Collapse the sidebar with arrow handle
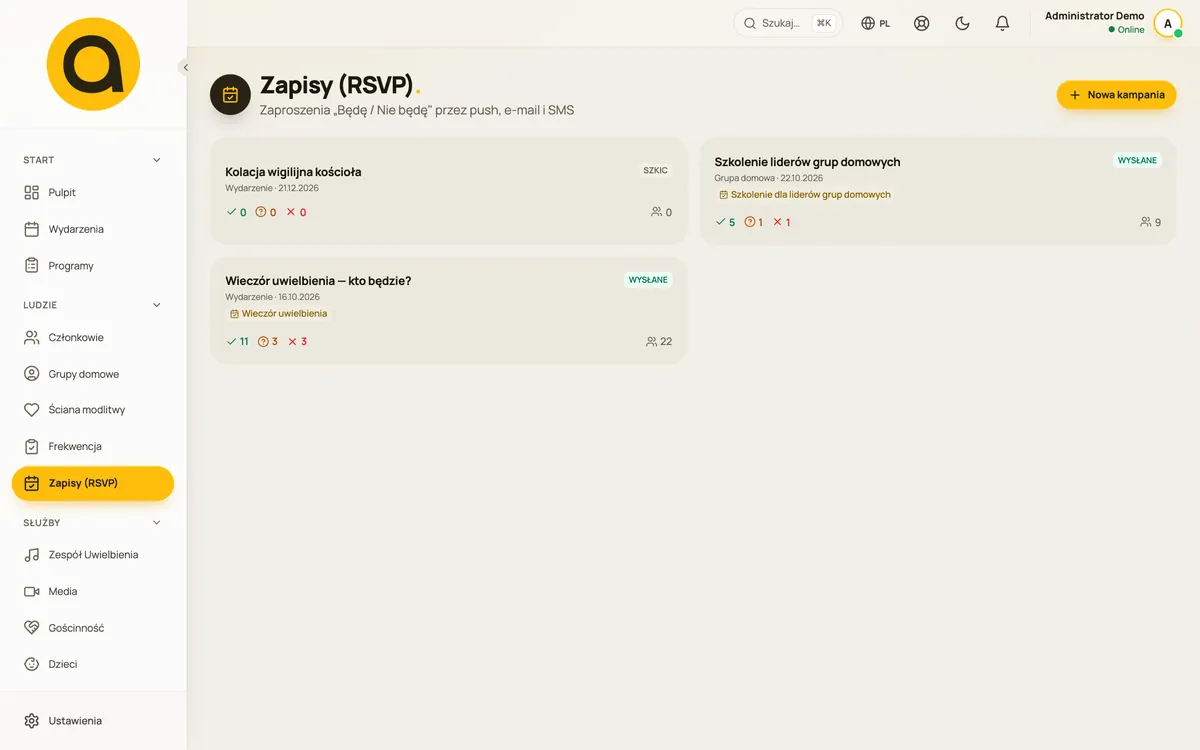The image size is (1200, 750). coord(185,67)
